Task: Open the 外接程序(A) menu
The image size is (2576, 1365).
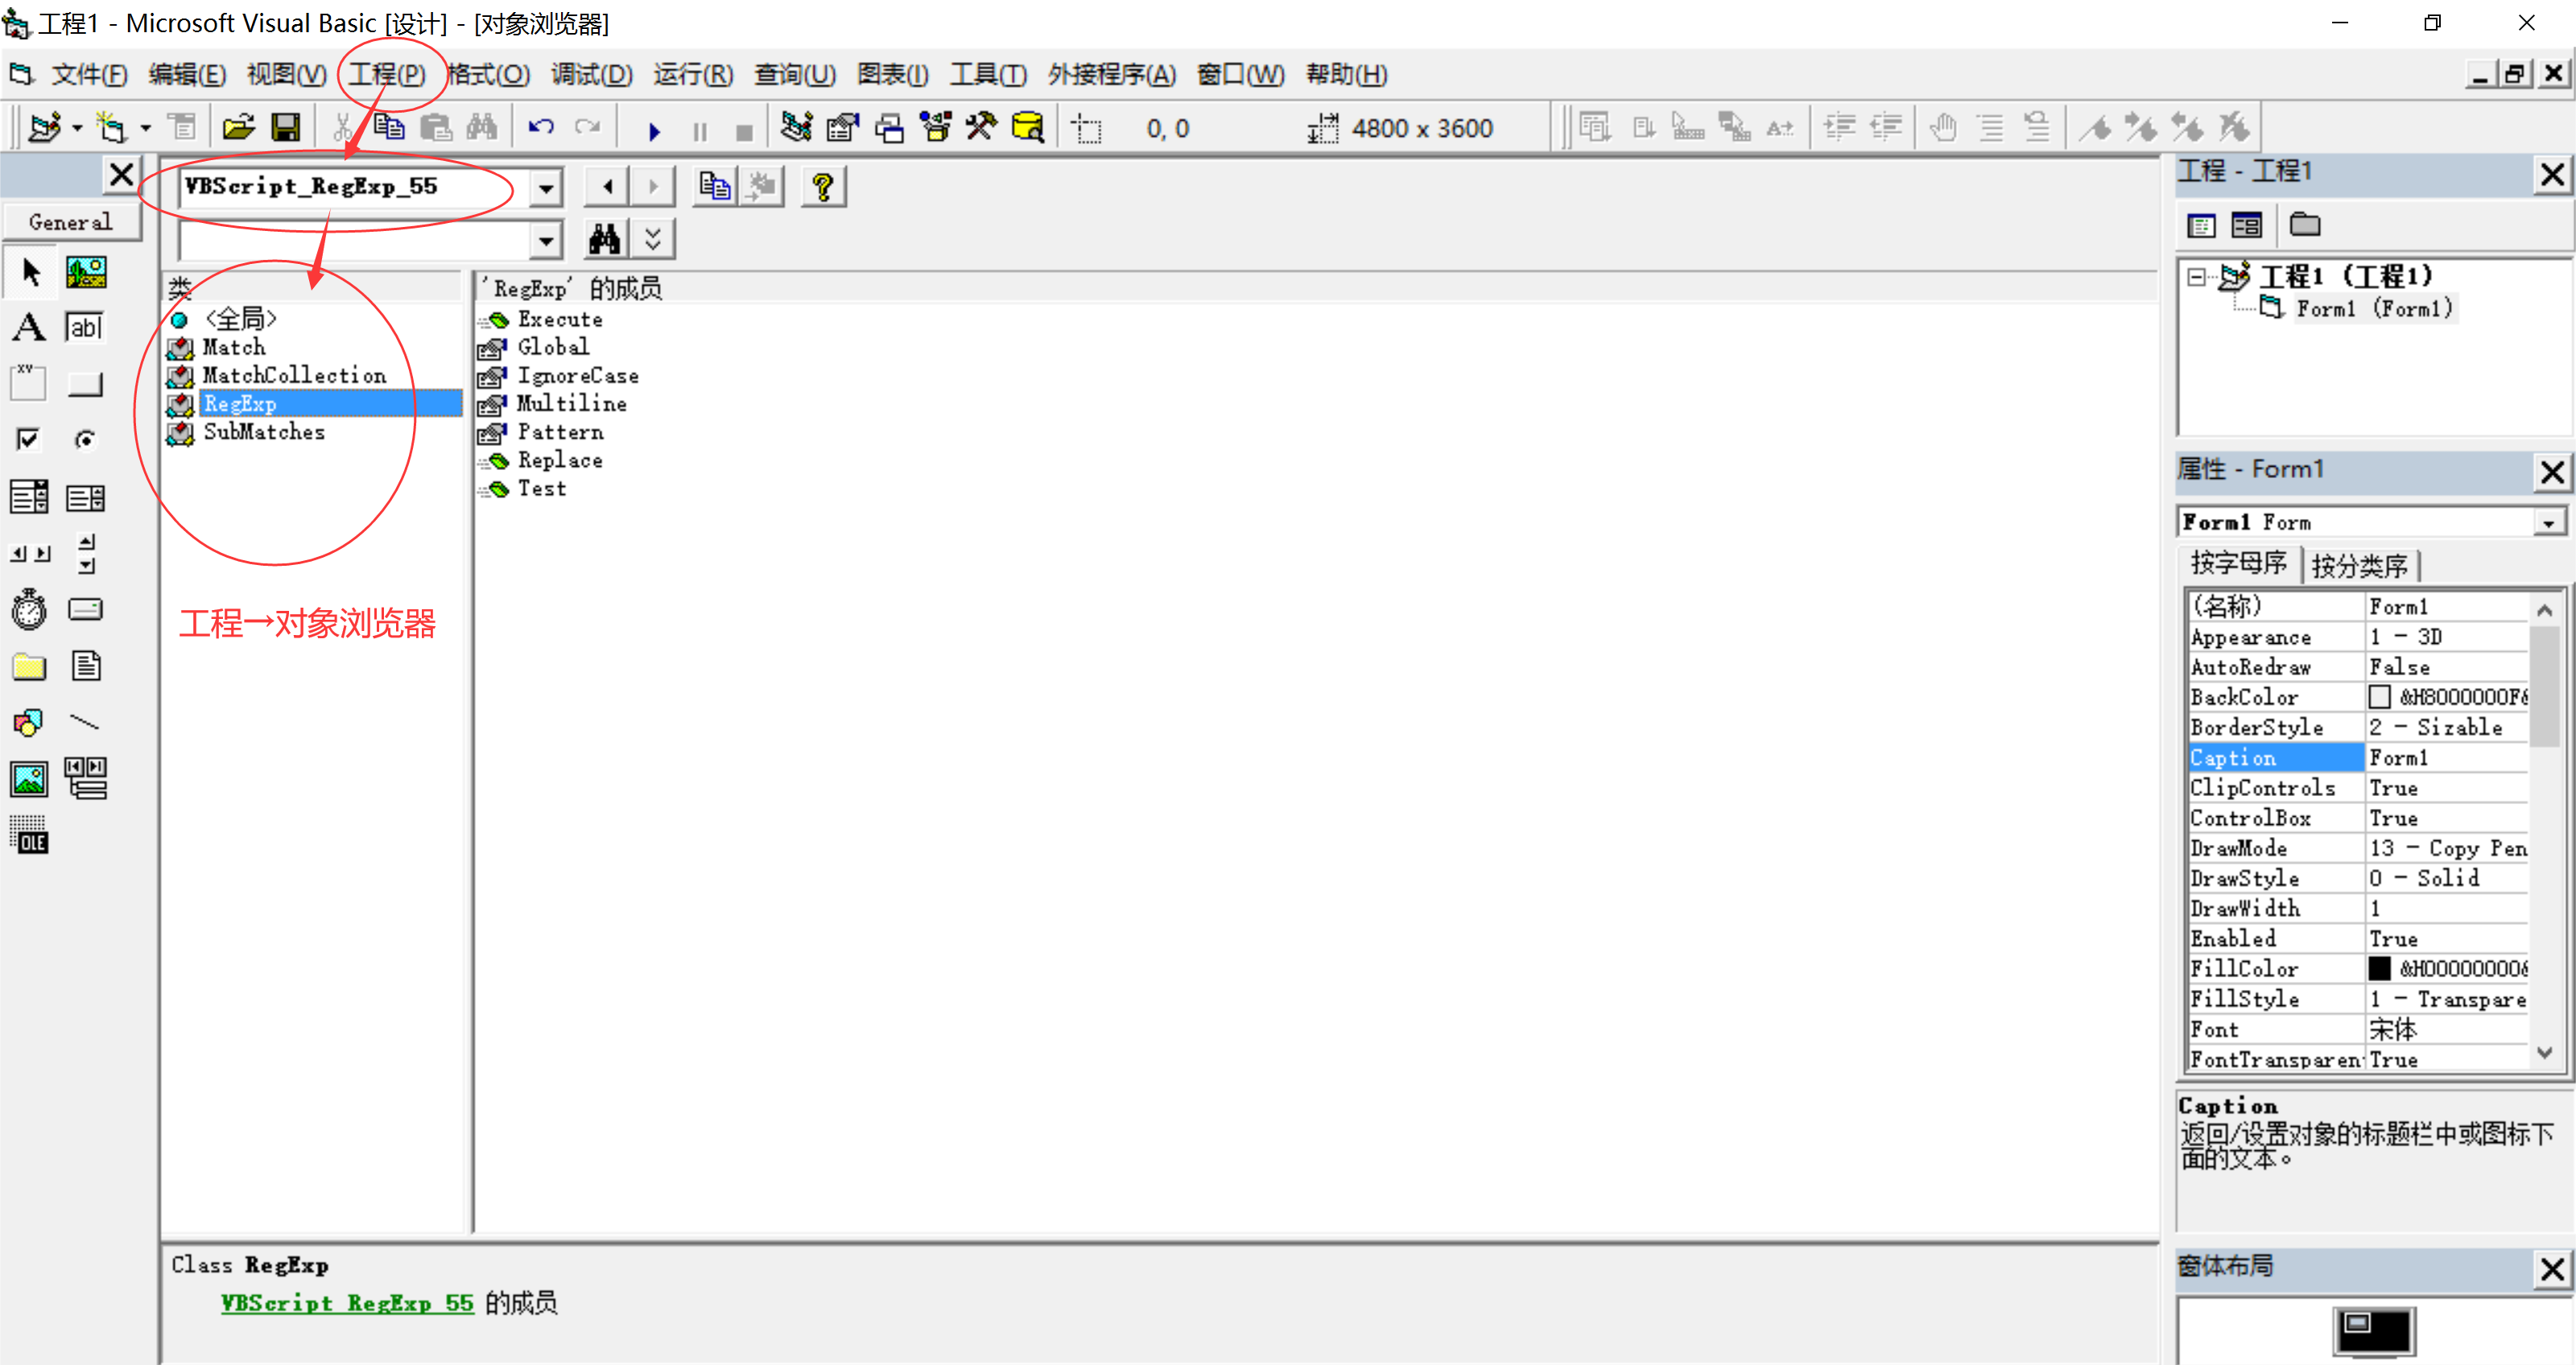Action: click(1112, 75)
